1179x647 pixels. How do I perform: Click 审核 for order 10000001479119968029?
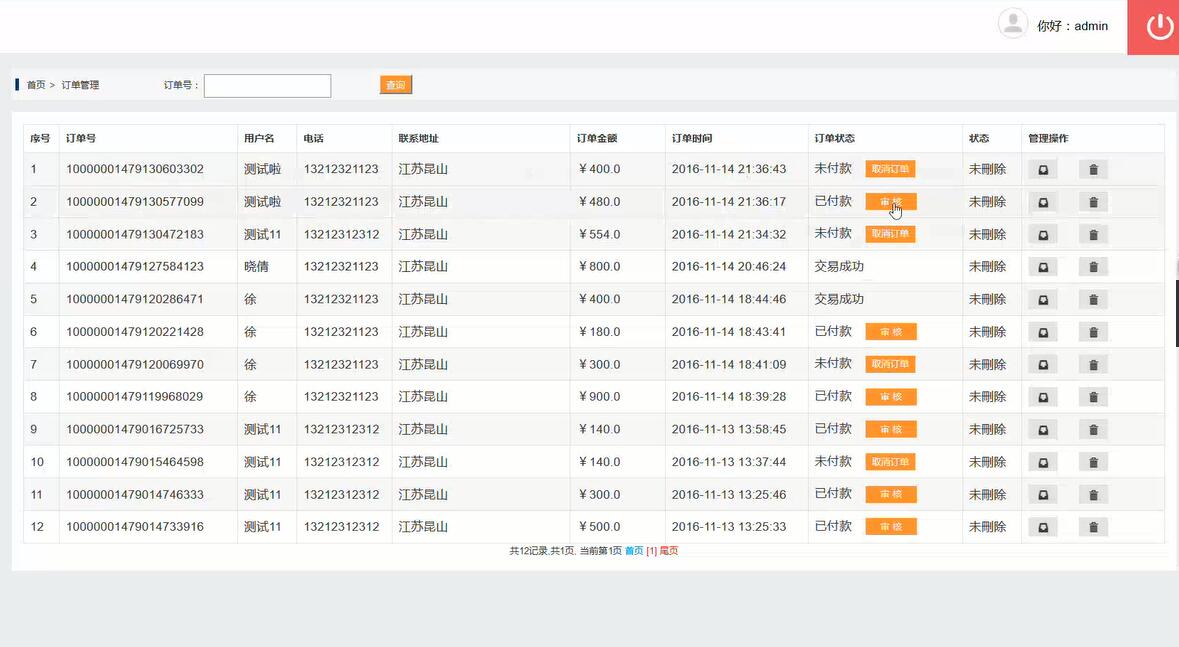(890, 396)
